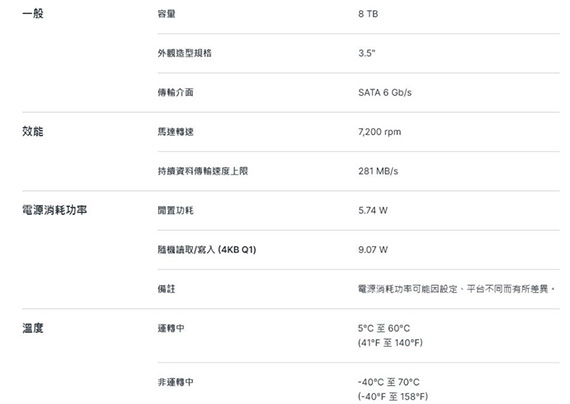Screen dimensions: 570x404
Task: Click the 傳輸介面 label
Action: coord(176,92)
